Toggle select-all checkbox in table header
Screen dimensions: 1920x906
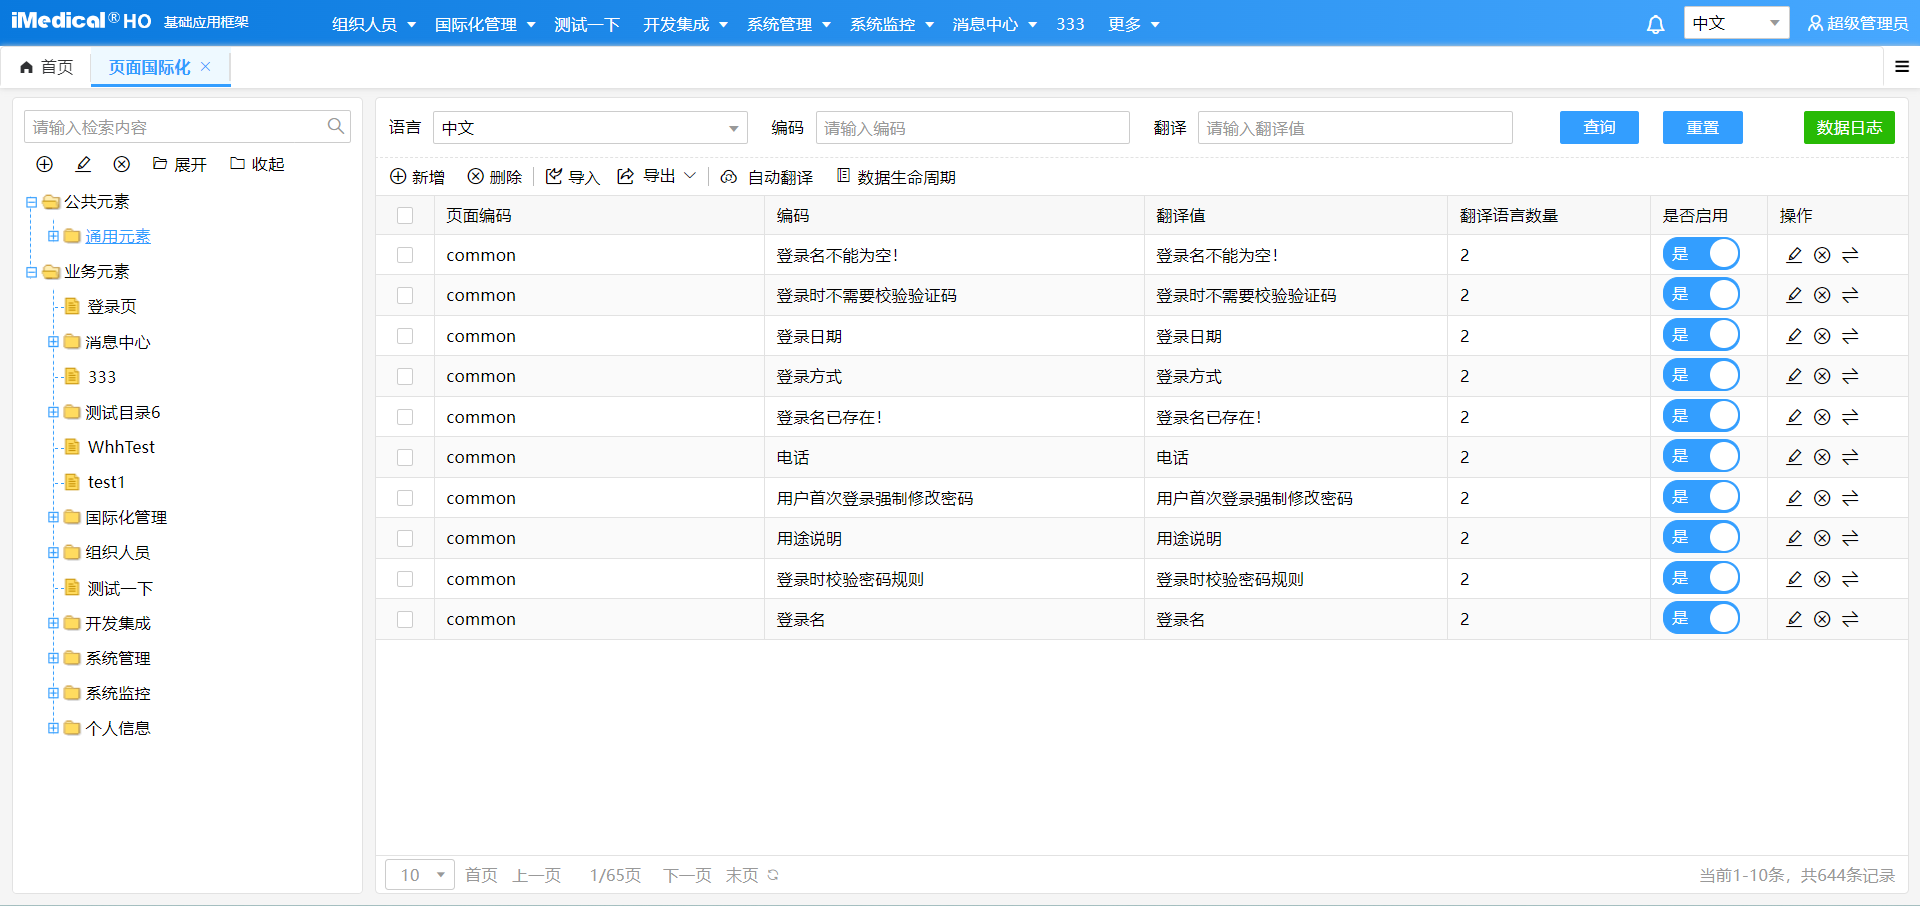[x=405, y=215]
